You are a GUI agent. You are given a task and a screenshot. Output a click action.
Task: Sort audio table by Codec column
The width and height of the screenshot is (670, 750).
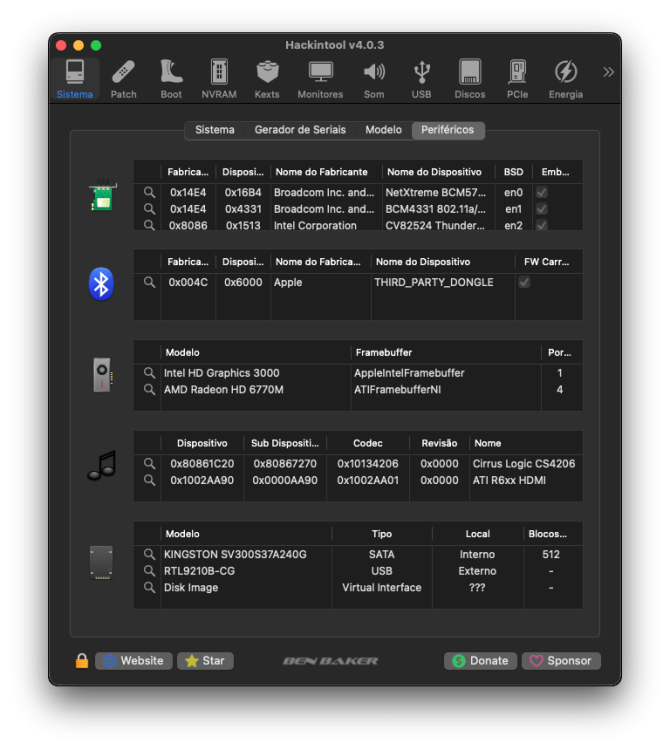click(368, 443)
